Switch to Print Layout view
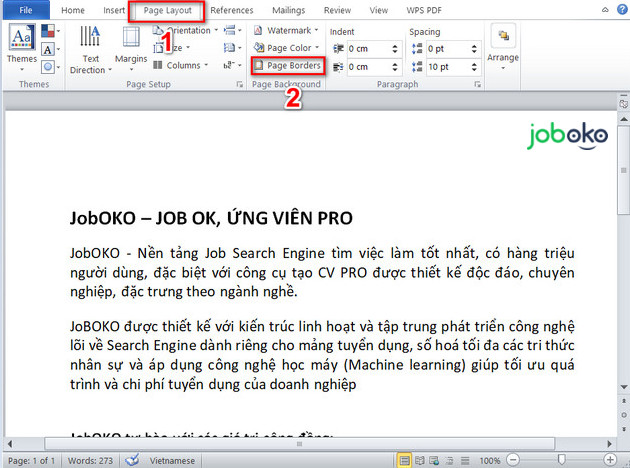This screenshot has height=468, width=630. pos(404,460)
